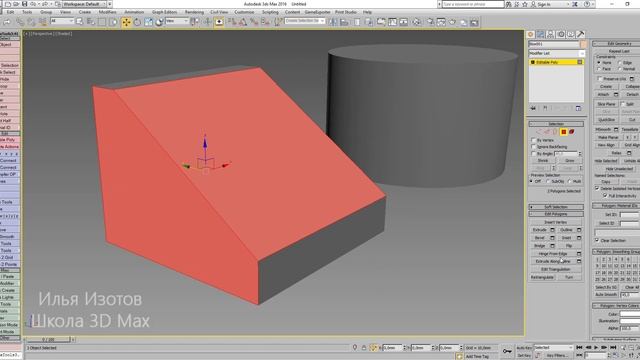
Task: Open the reference coordinate View dropdown
Action: pos(176,21)
